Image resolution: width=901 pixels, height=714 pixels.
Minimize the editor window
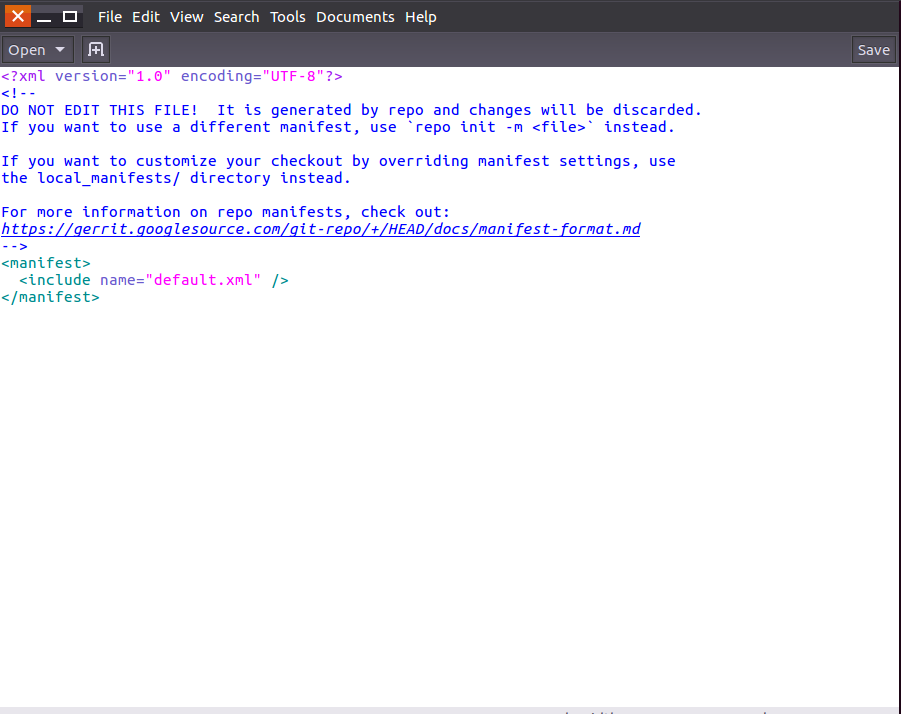point(44,17)
